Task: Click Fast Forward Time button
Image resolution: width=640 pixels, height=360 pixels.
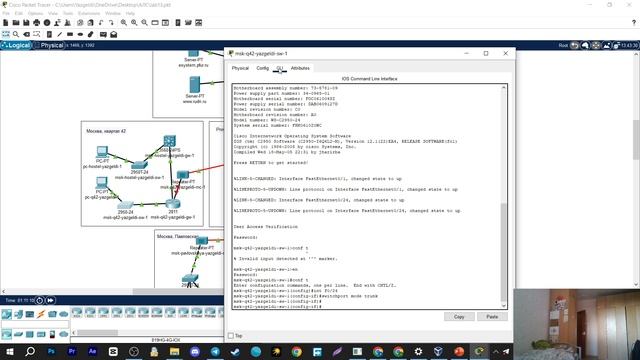Action: (x=50, y=300)
